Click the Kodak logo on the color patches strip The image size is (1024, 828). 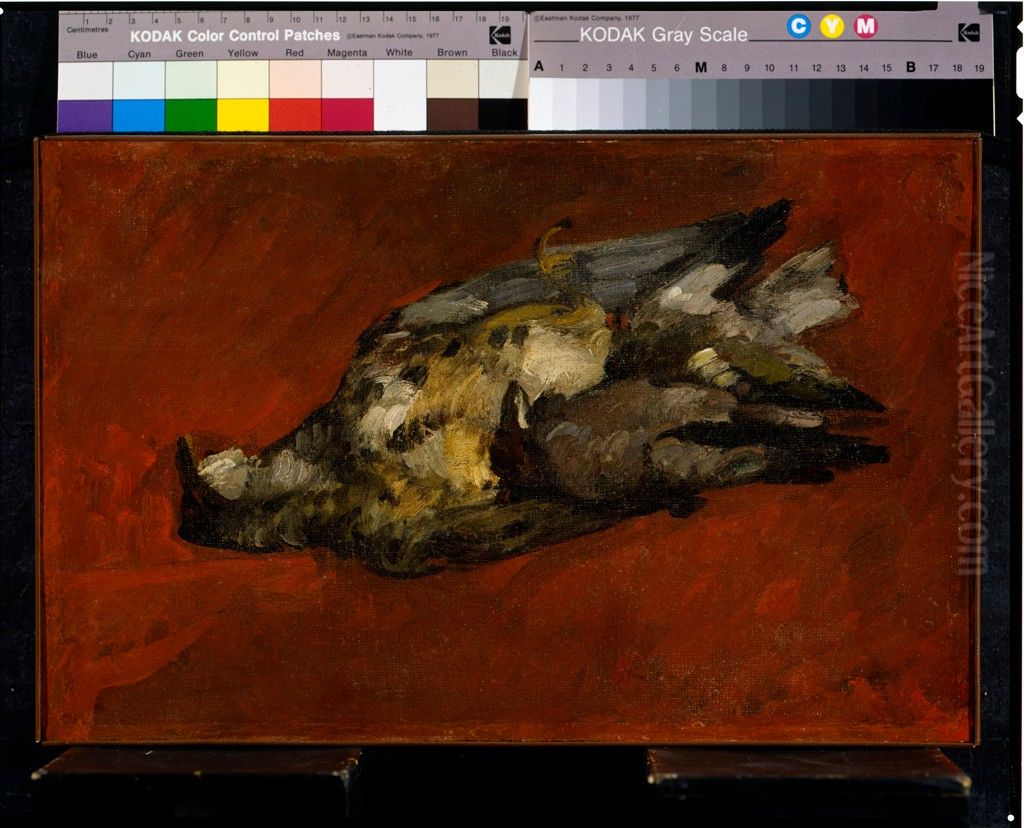click(x=501, y=33)
